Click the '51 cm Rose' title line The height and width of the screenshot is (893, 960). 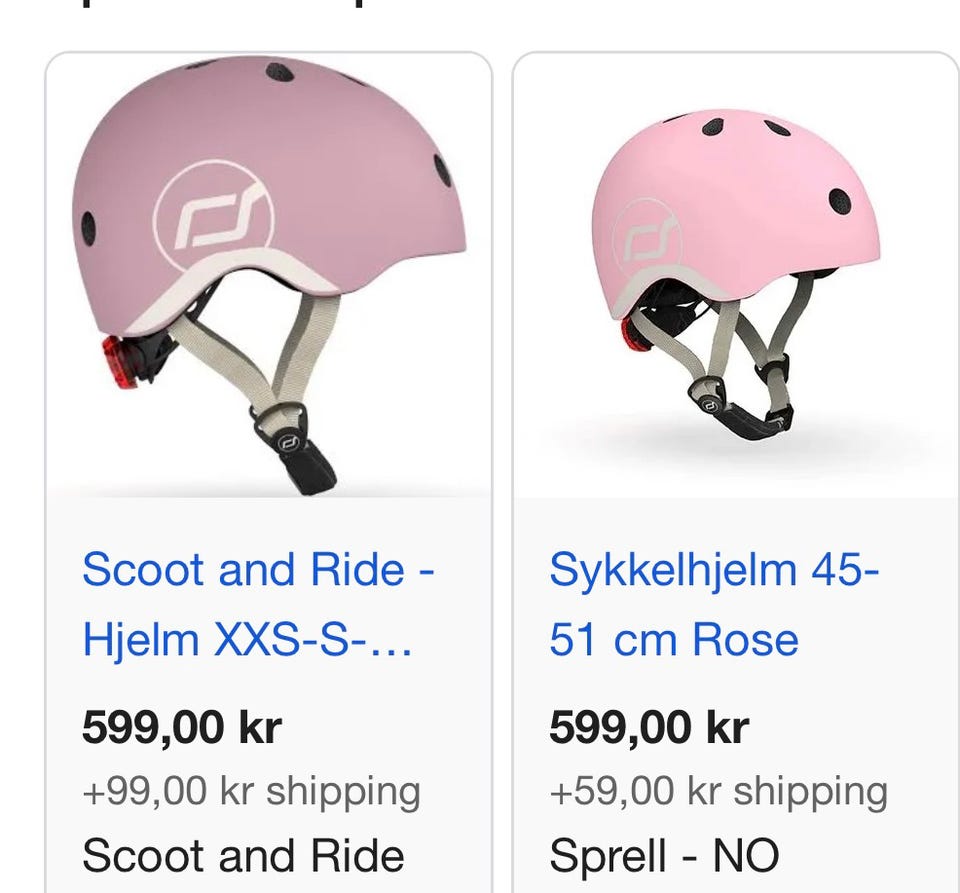(674, 640)
